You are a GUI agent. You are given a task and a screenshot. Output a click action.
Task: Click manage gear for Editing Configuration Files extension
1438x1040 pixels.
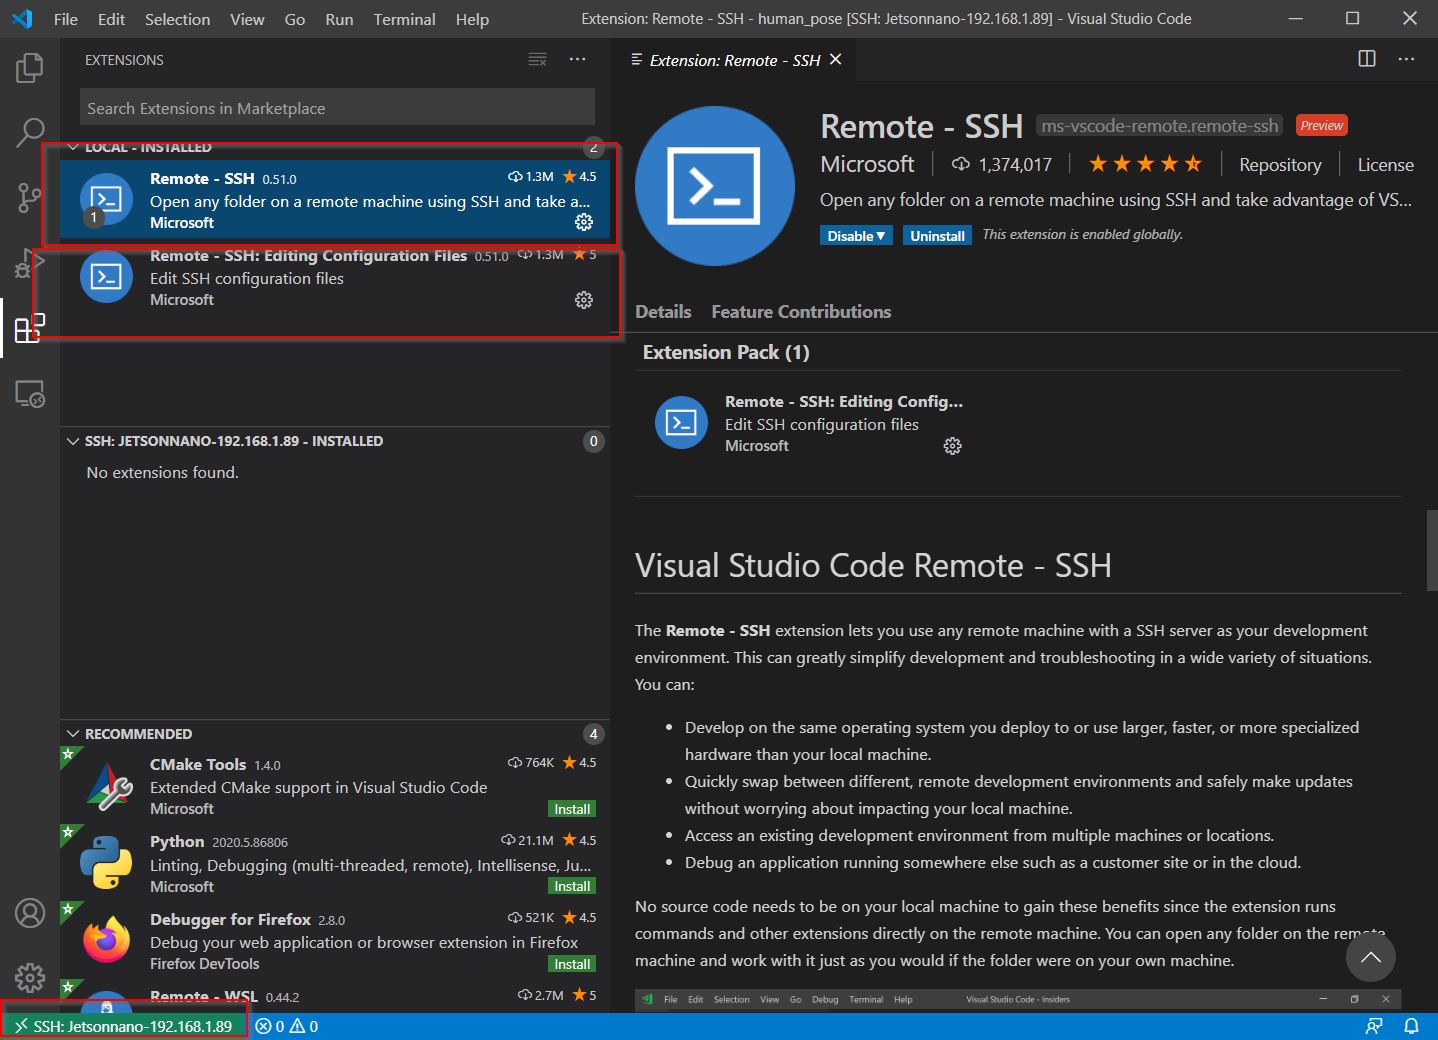click(584, 300)
